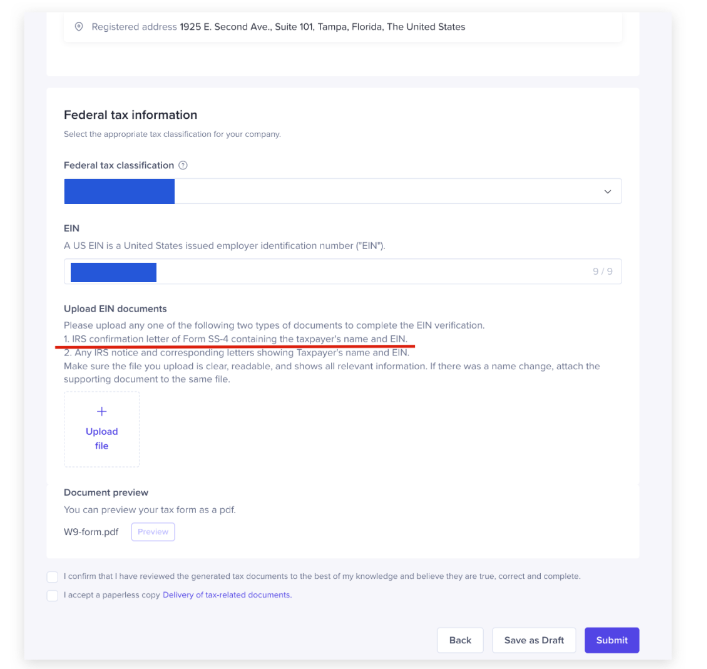
Task: Select the W9-form.pdf file name
Action: pos(91,532)
